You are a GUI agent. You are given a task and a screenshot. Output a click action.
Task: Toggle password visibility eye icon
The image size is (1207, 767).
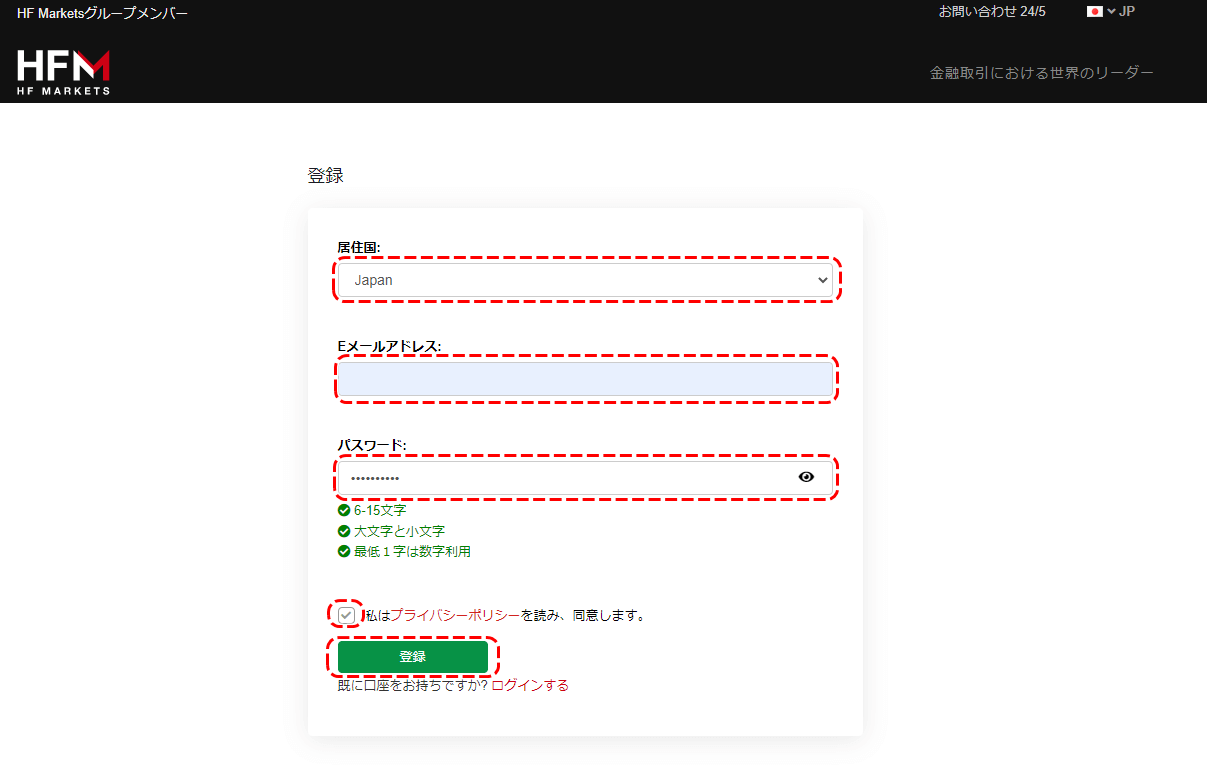click(806, 477)
